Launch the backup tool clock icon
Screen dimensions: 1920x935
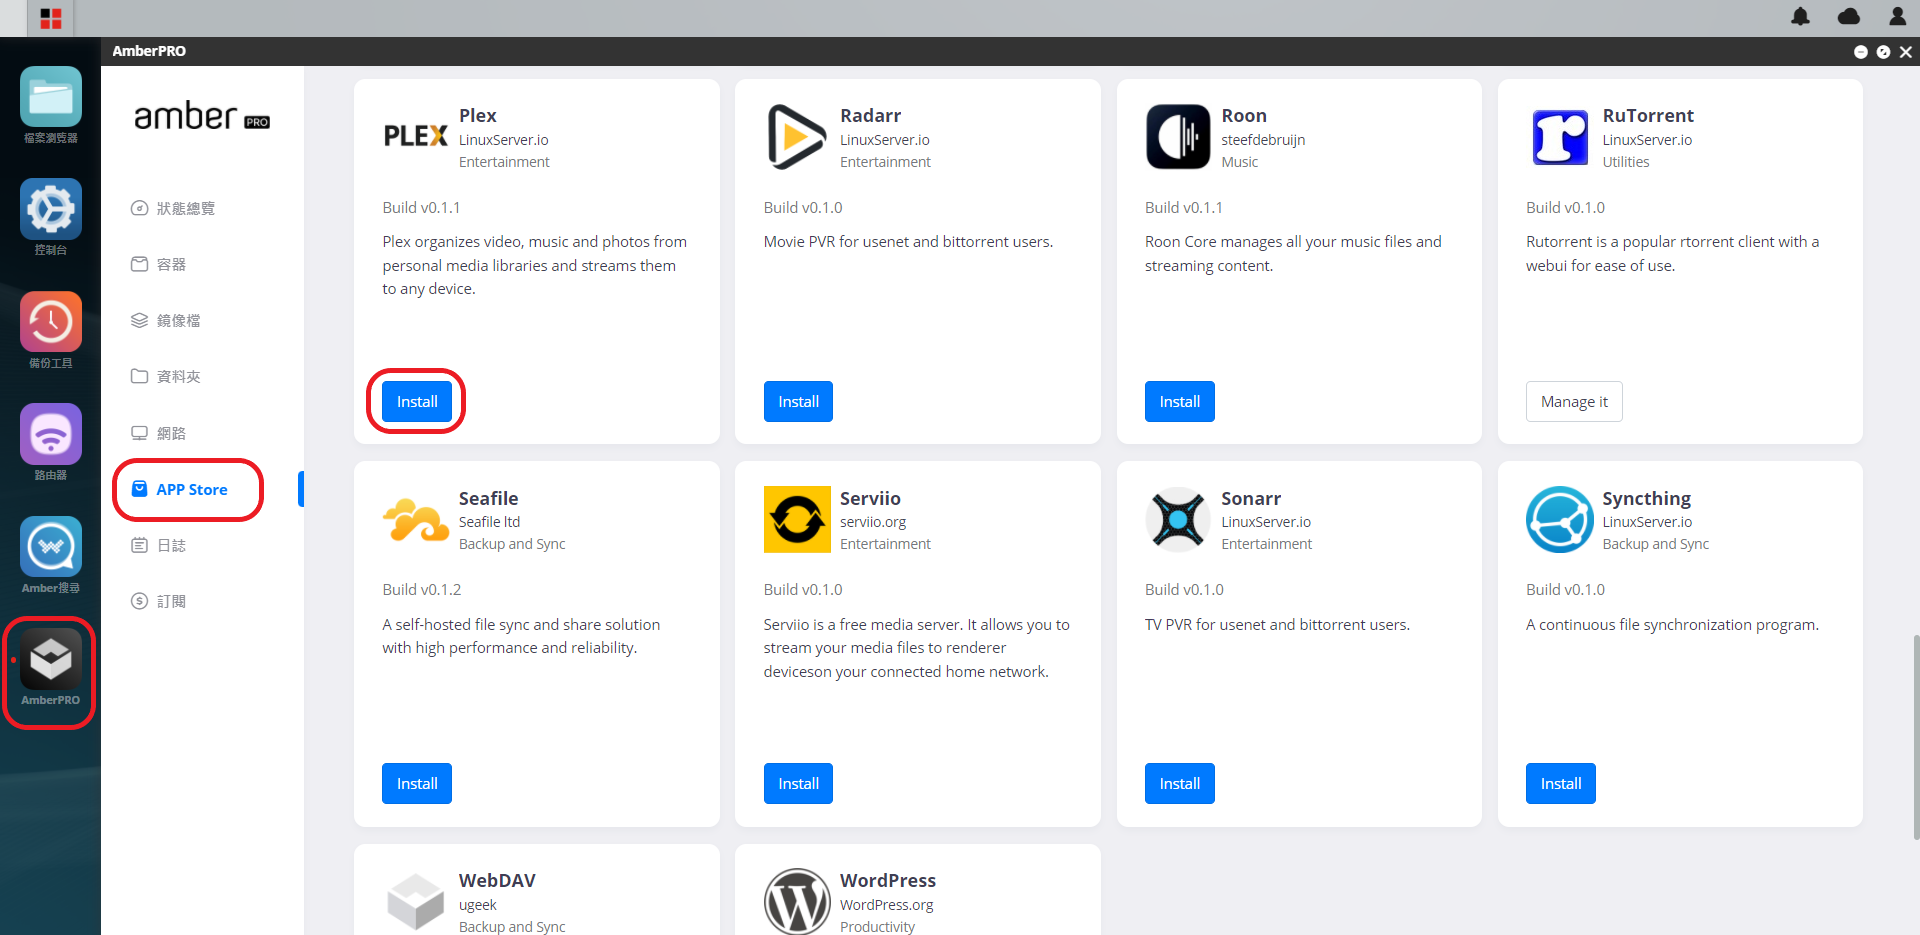pyautogui.click(x=51, y=322)
